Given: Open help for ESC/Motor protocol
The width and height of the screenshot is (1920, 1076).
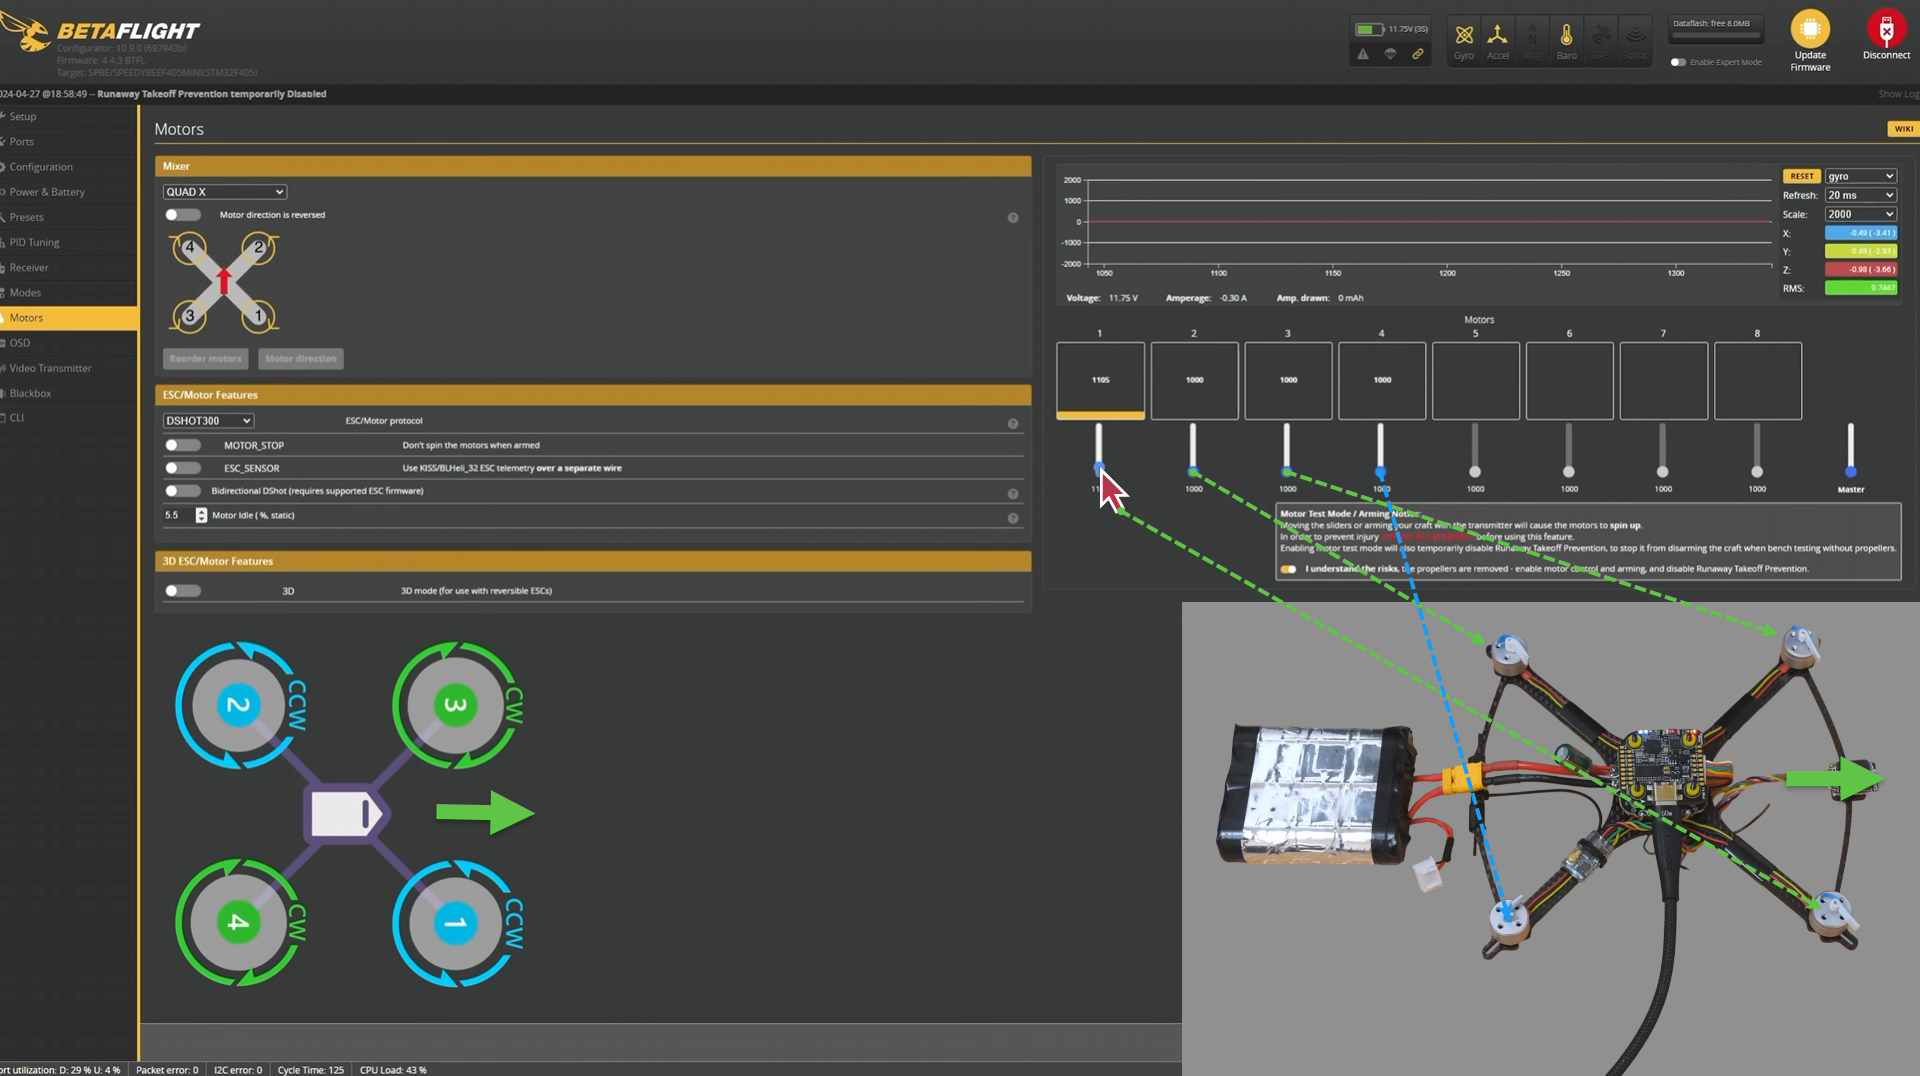Looking at the screenshot, I should coord(1013,424).
